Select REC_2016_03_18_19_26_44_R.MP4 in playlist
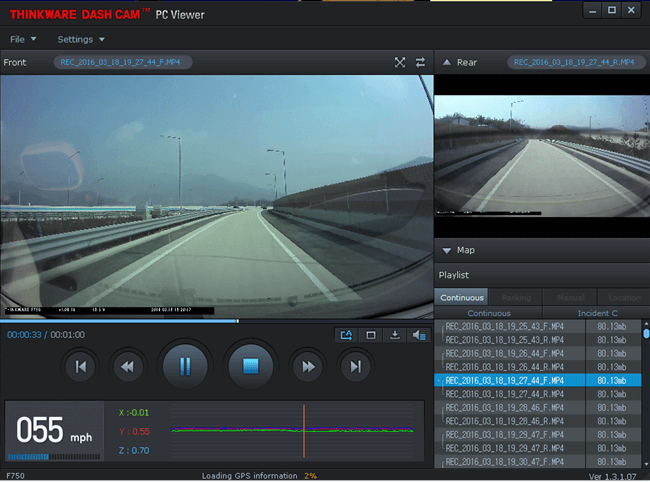Viewport: 650px width, 482px height. [x=537, y=367]
